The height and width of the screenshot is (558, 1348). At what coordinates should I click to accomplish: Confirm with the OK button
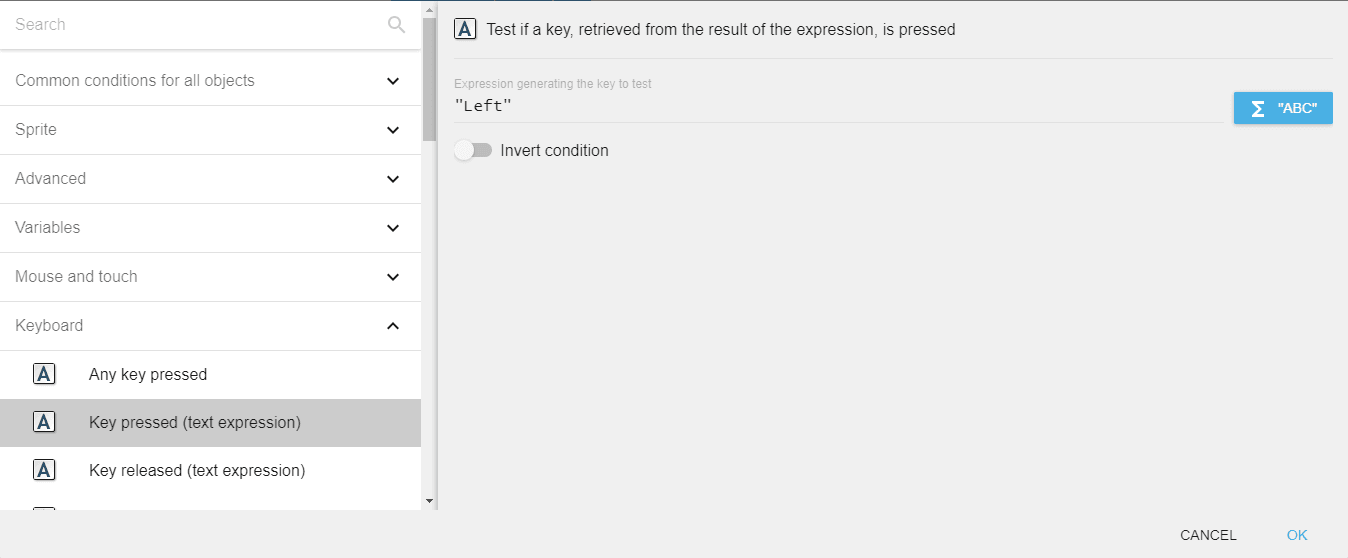(x=1297, y=535)
